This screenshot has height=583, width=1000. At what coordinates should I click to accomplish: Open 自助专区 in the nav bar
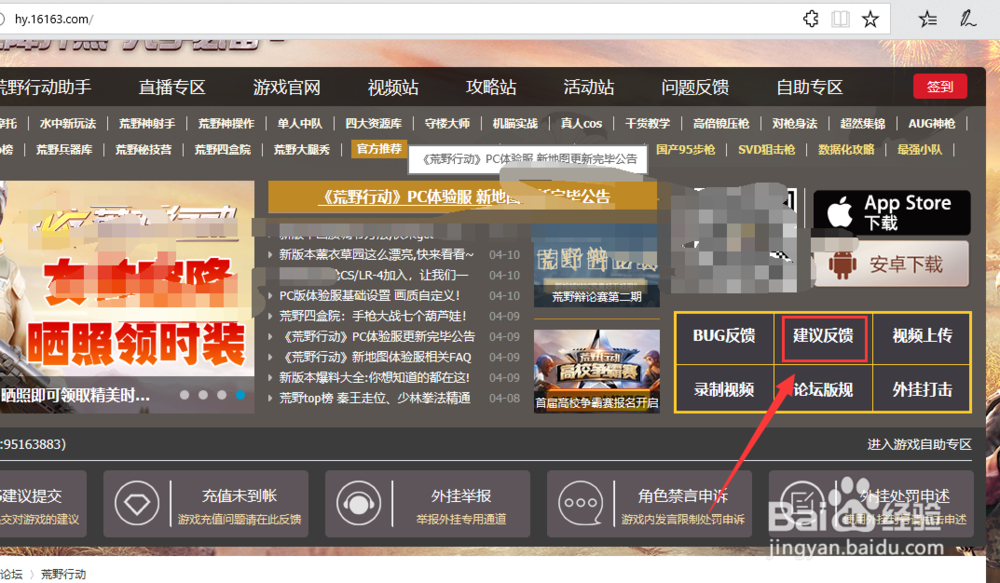click(x=809, y=87)
